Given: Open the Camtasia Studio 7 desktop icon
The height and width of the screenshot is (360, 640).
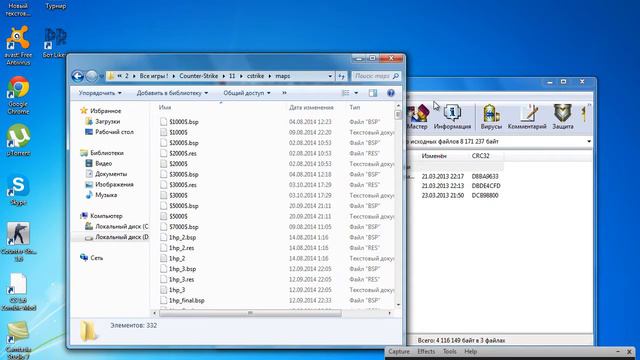Looking at the screenshot, I should click(18, 340).
